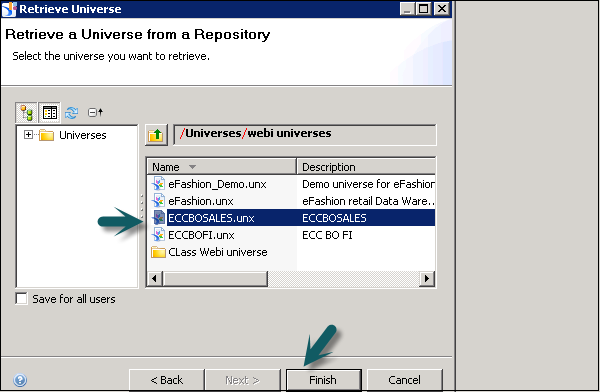Click the Retrieve Universe title bar app icon
The width and height of the screenshot is (600, 392).
click(9, 9)
